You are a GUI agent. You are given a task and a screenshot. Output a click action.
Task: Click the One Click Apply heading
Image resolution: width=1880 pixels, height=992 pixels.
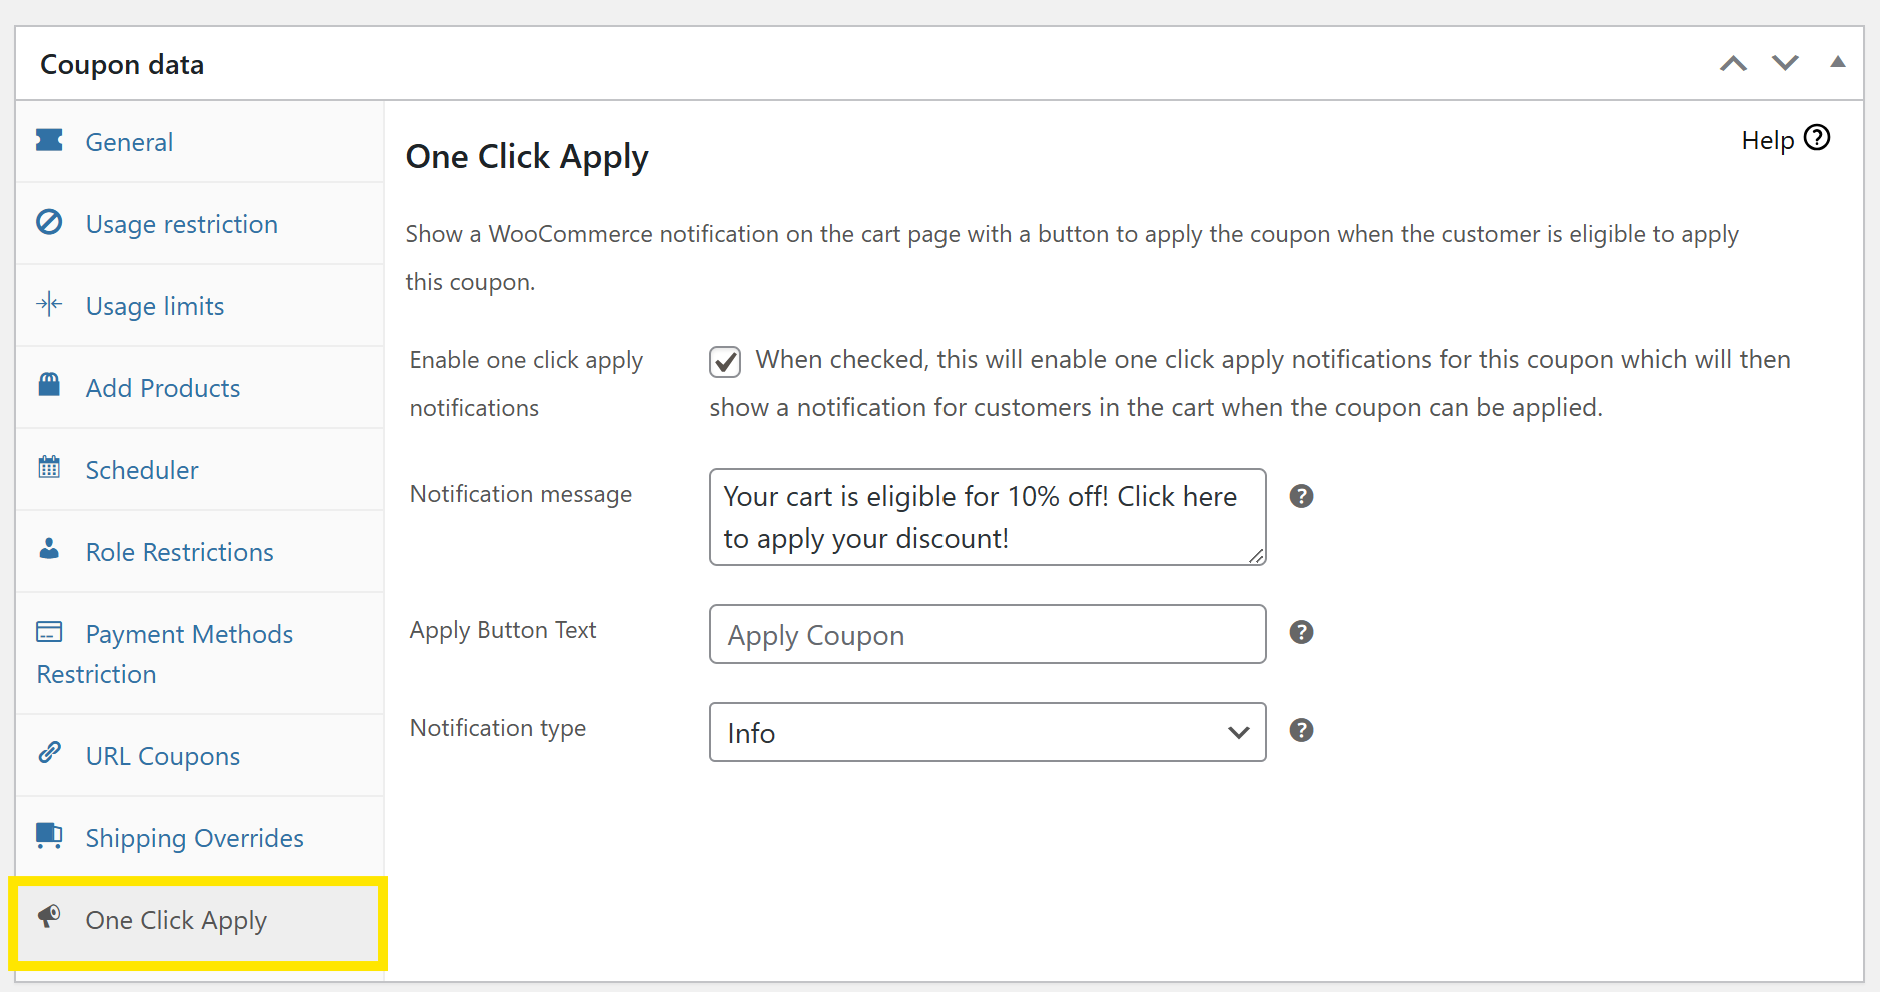coord(527,157)
